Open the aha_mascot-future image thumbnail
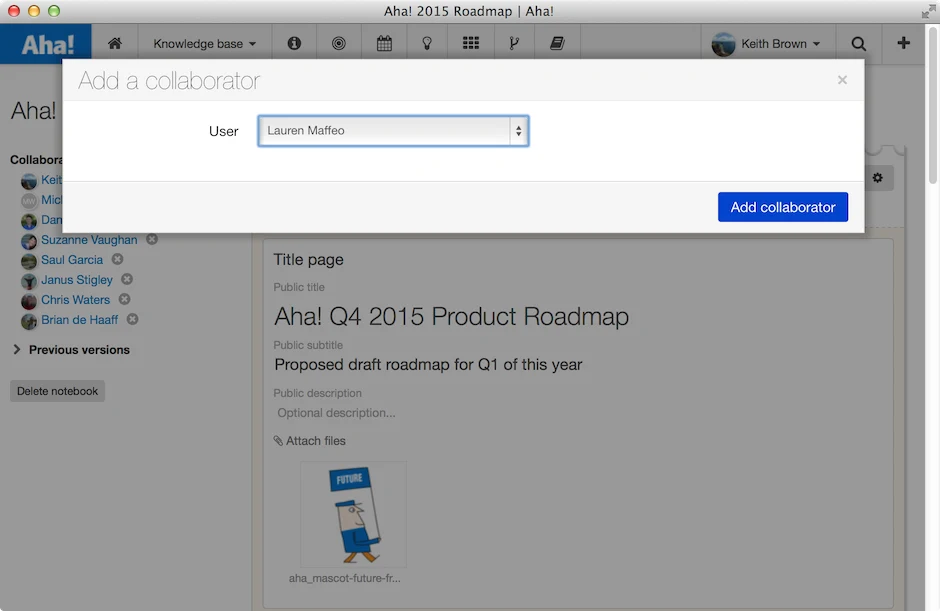This screenshot has height=611, width=940. (354, 514)
